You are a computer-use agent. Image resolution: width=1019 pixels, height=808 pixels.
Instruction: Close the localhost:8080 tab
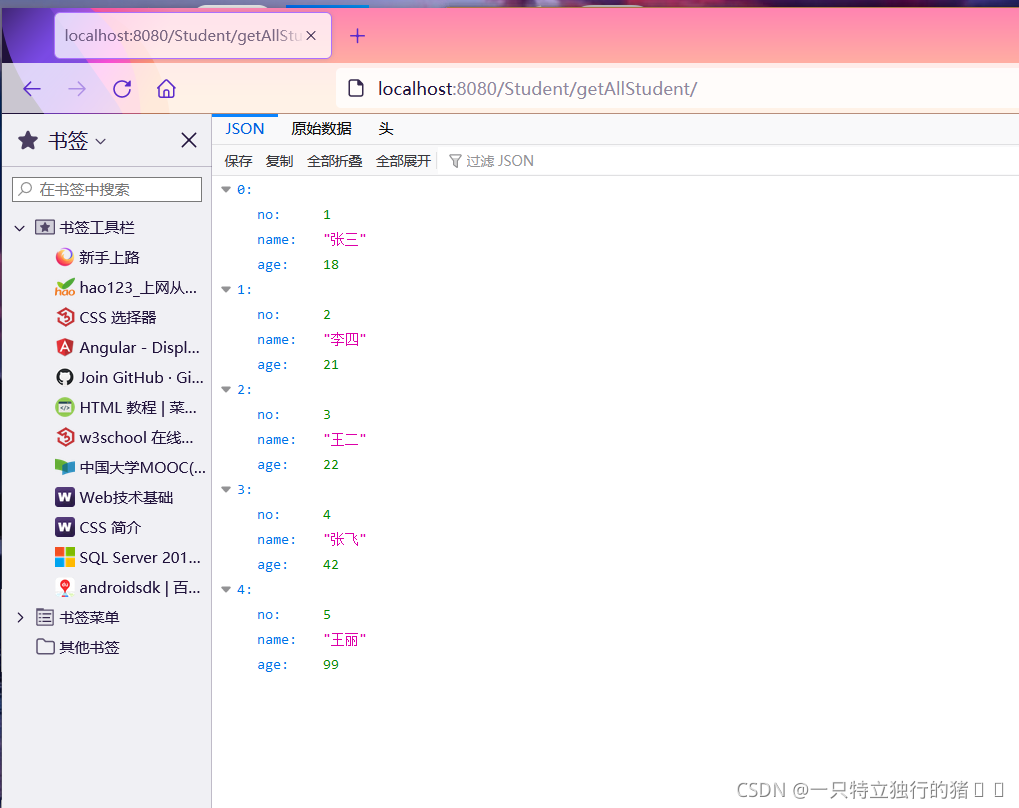311,36
